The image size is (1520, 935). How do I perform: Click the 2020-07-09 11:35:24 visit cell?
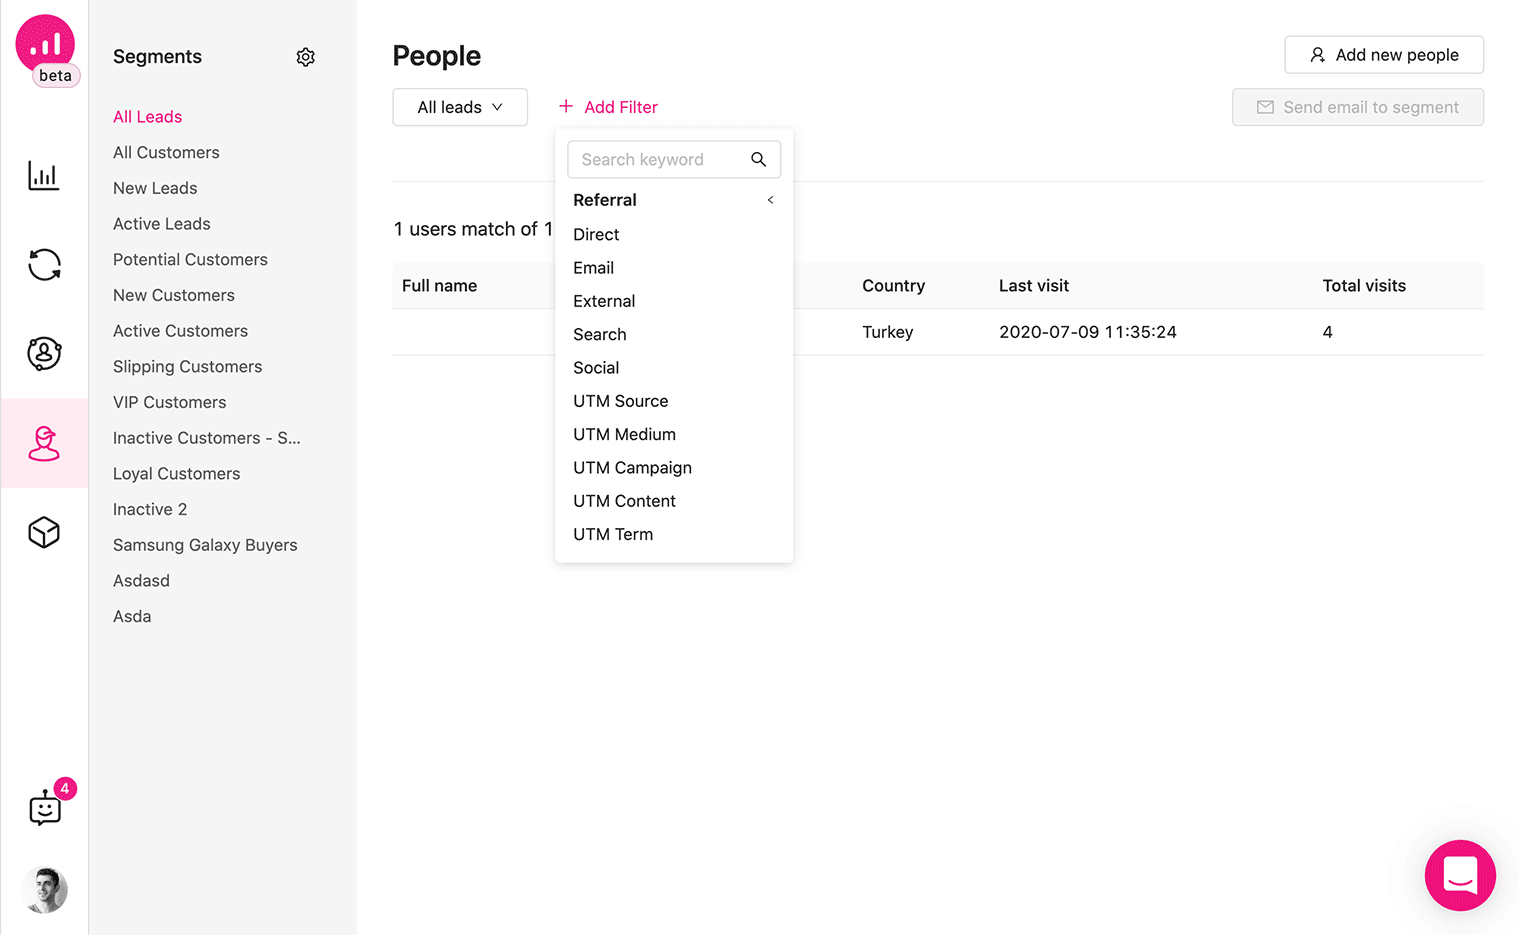1087,332
